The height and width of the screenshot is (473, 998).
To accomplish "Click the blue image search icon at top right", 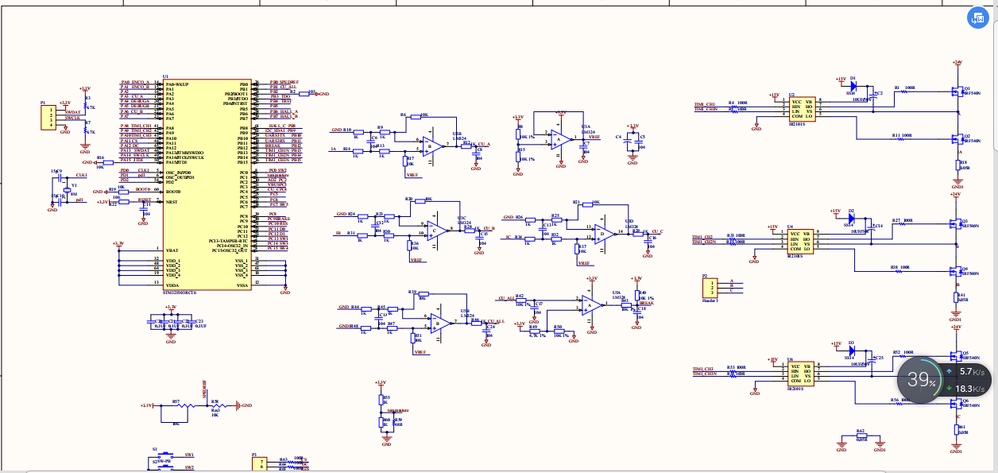I will coord(977,18).
